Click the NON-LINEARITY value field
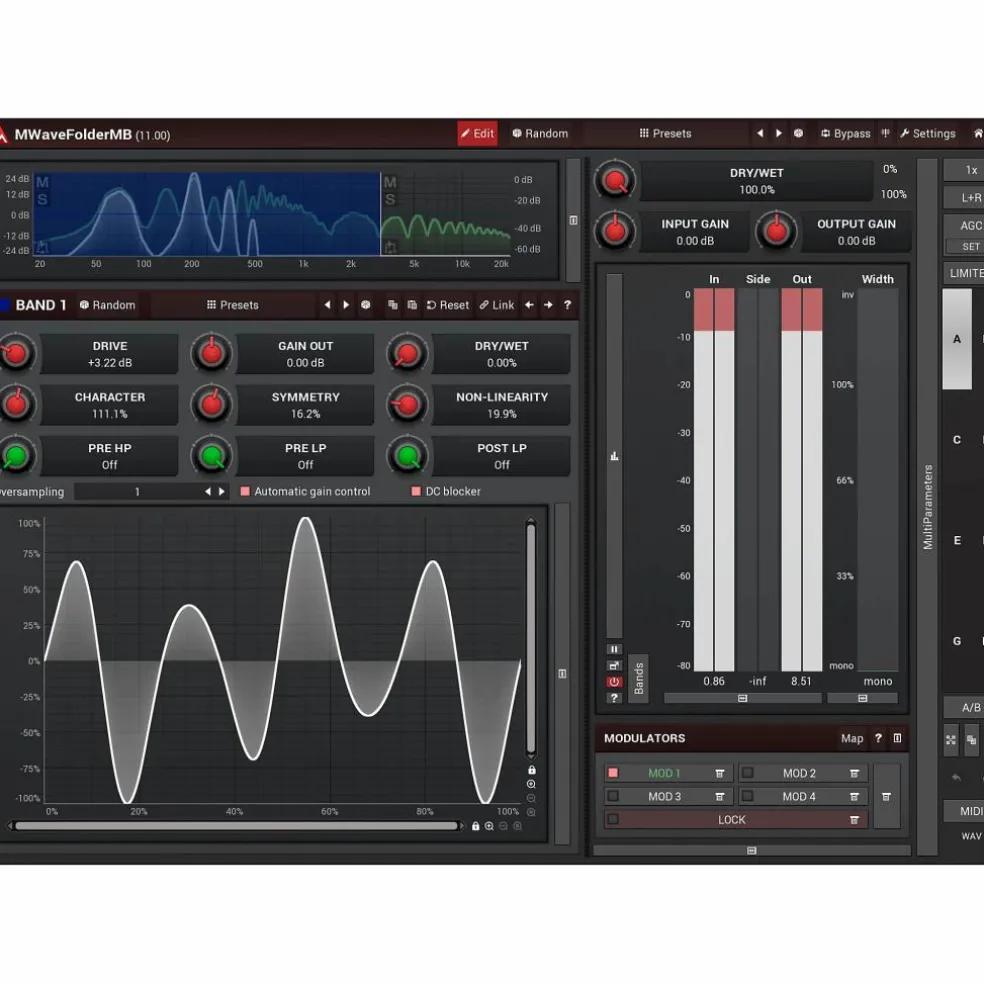 click(x=501, y=405)
